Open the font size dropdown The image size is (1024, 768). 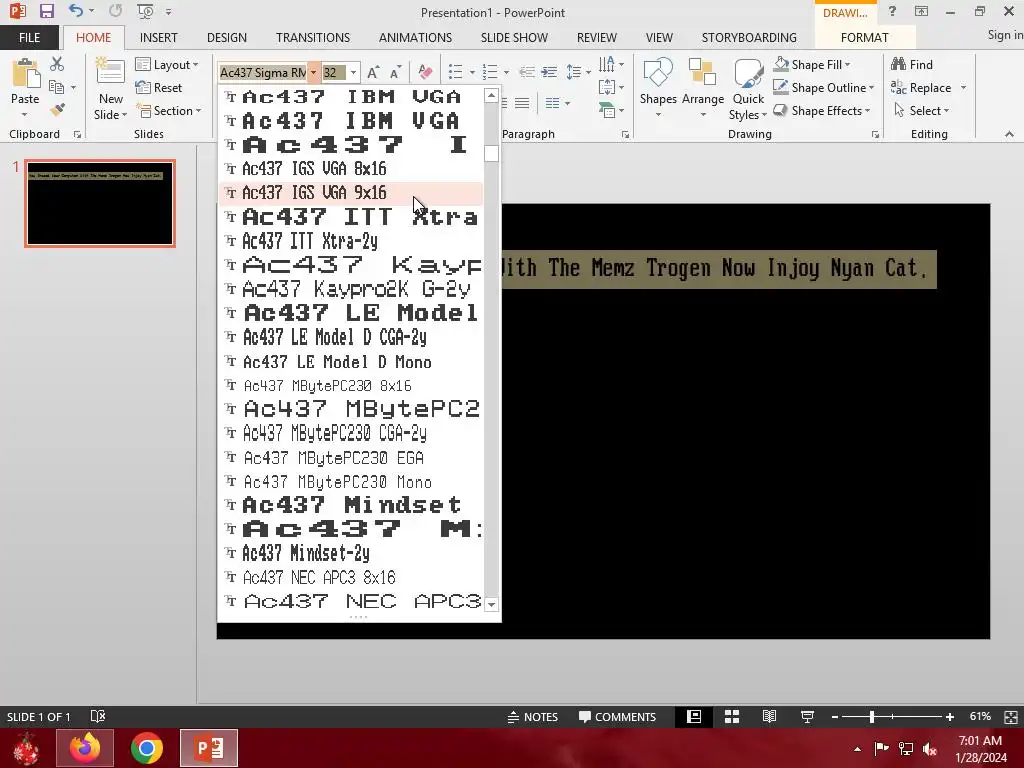click(353, 72)
